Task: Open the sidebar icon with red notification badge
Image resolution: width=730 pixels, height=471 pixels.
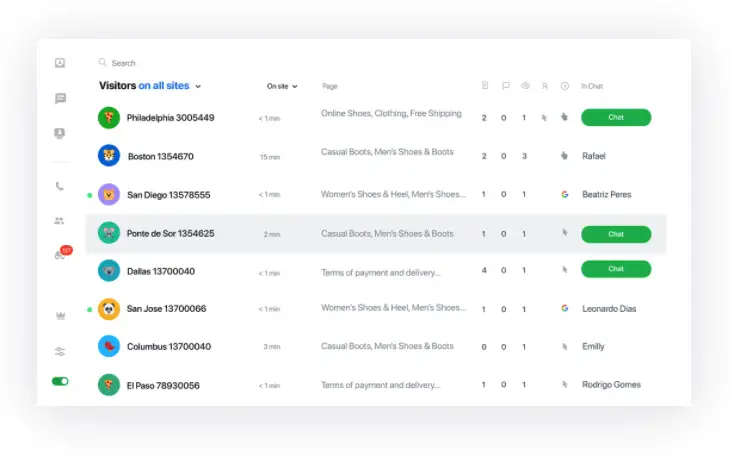Action: pyautogui.click(x=61, y=255)
